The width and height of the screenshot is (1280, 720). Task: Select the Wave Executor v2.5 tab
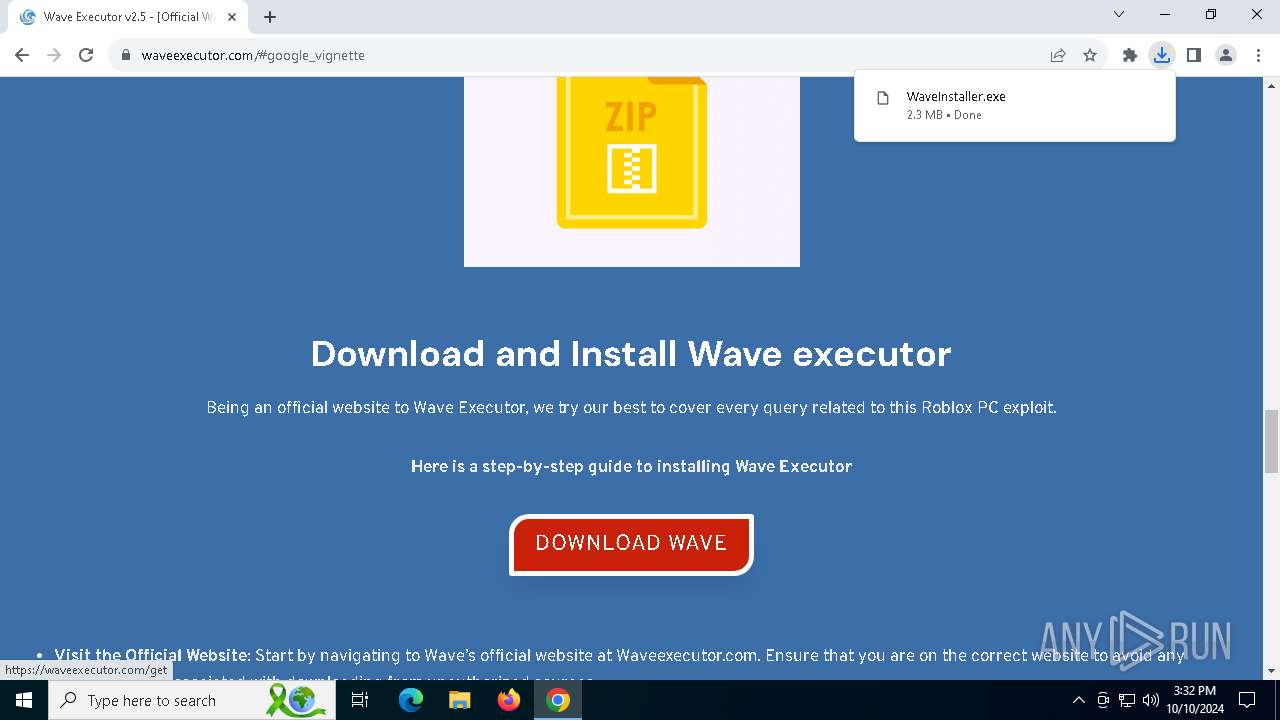(x=128, y=17)
